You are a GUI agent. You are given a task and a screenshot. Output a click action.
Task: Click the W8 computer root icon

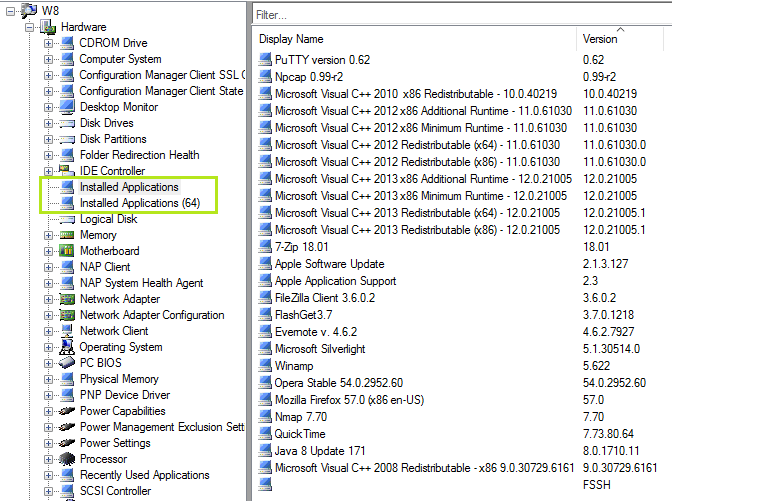(29, 10)
